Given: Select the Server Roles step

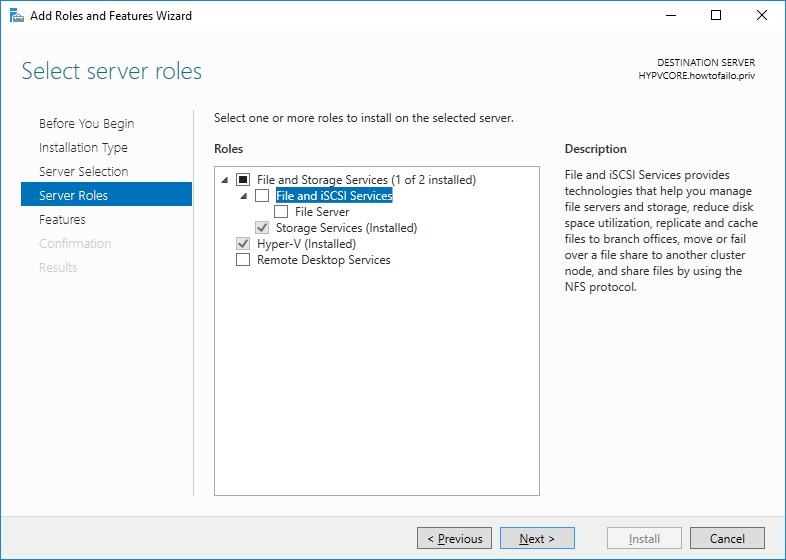Looking at the screenshot, I should [x=73, y=196].
